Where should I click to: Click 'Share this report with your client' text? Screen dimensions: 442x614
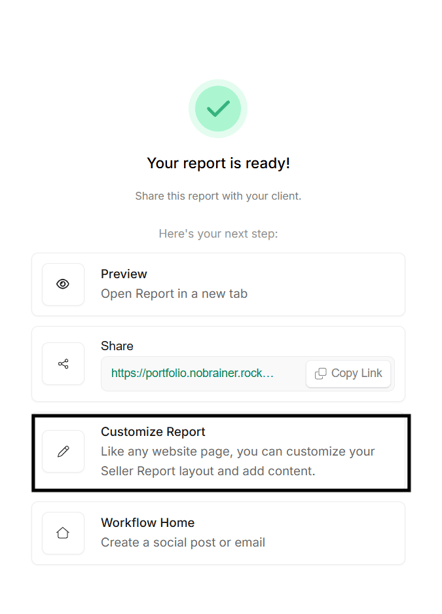tap(218, 196)
